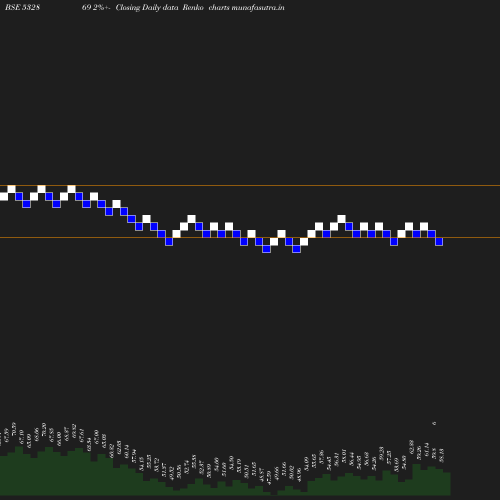Image resolution: width=500 pixels, height=500 pixels.
Task: Click the 'munafasutra.in' text in header
Action: pos(258,7)
